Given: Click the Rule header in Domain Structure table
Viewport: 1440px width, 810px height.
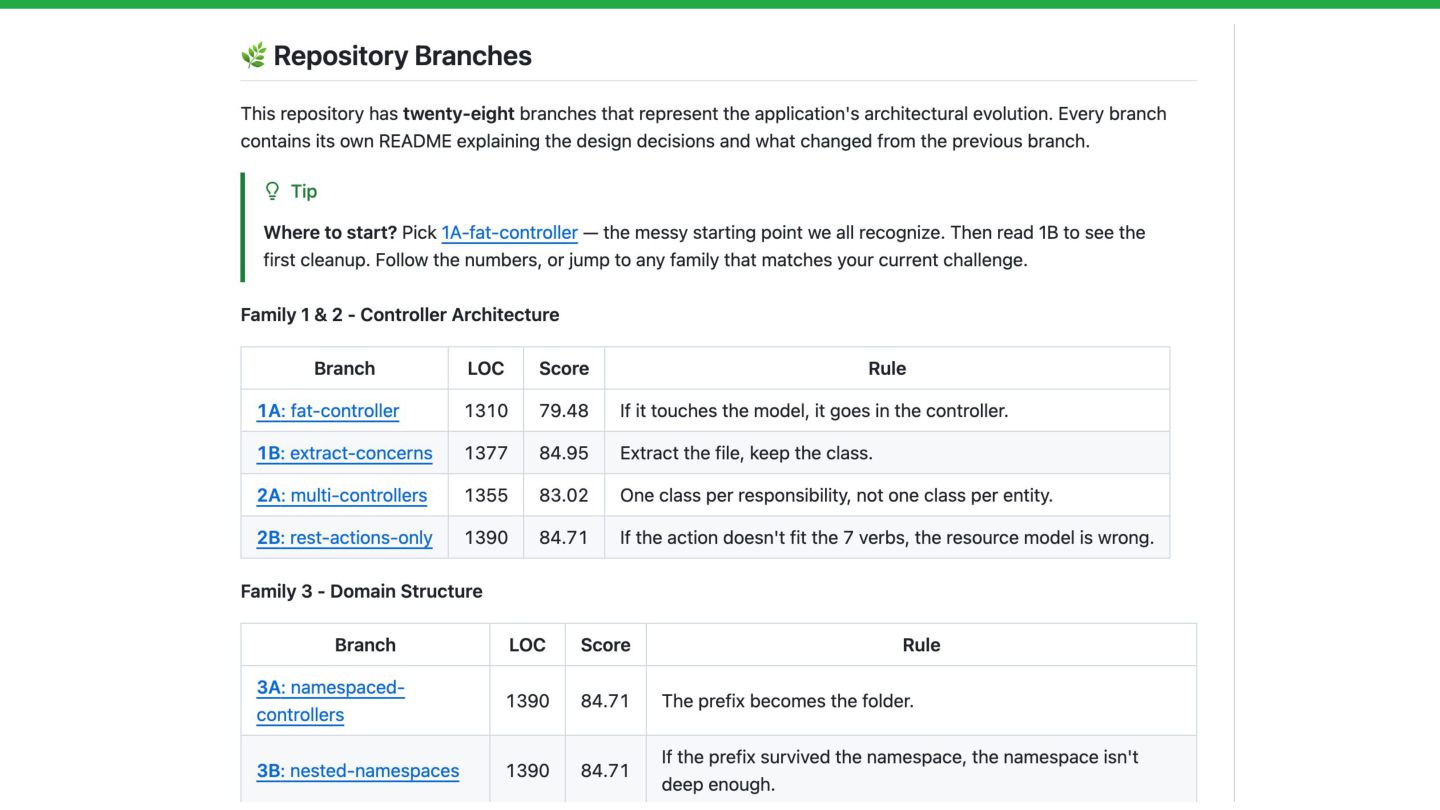Looking at the screenshot, I should click(x=921, y=645).
